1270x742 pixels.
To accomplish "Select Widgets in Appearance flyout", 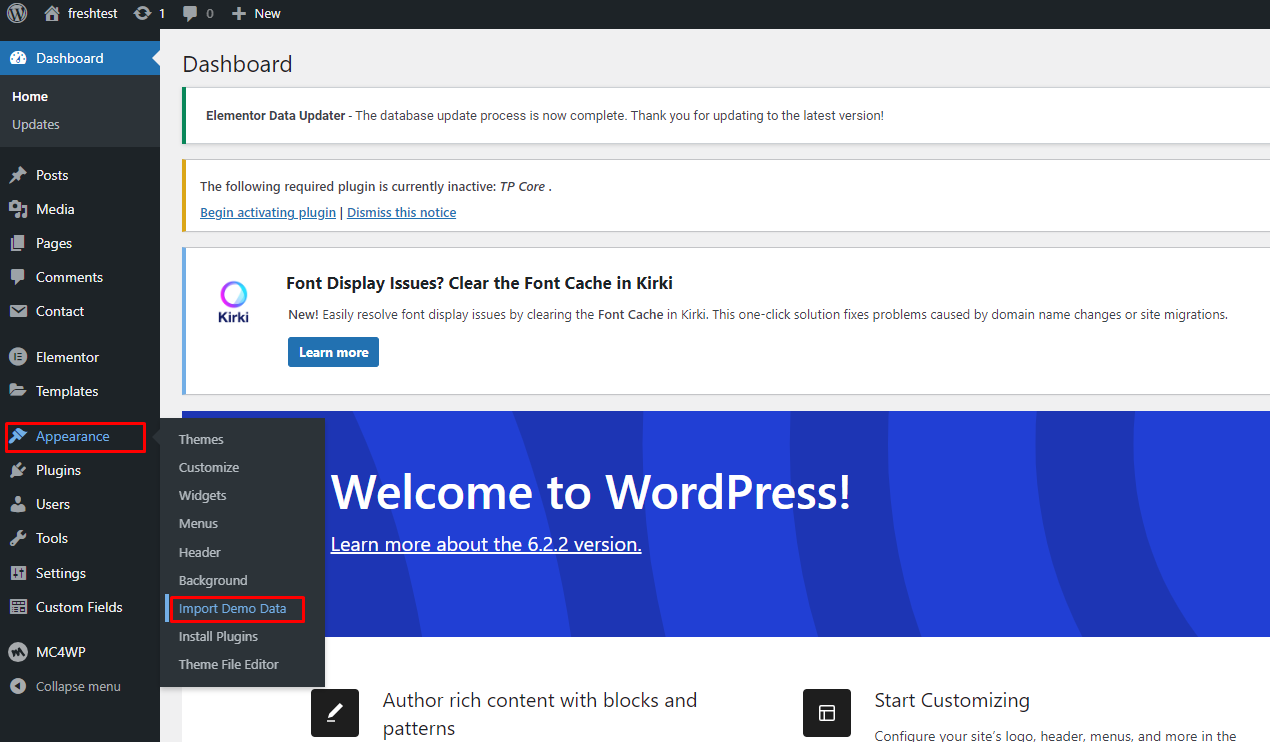I will (x=203, y=495).
